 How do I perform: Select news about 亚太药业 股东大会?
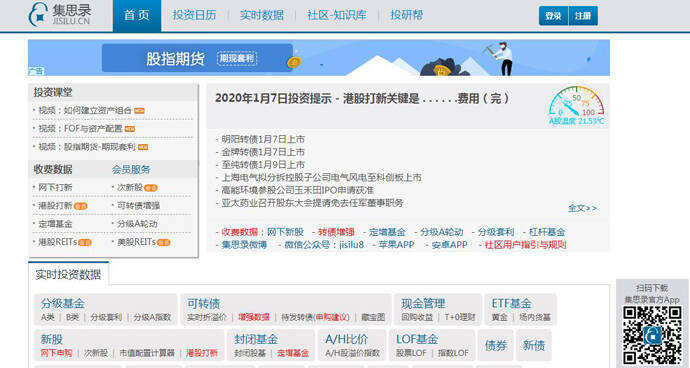pos(312,203)
